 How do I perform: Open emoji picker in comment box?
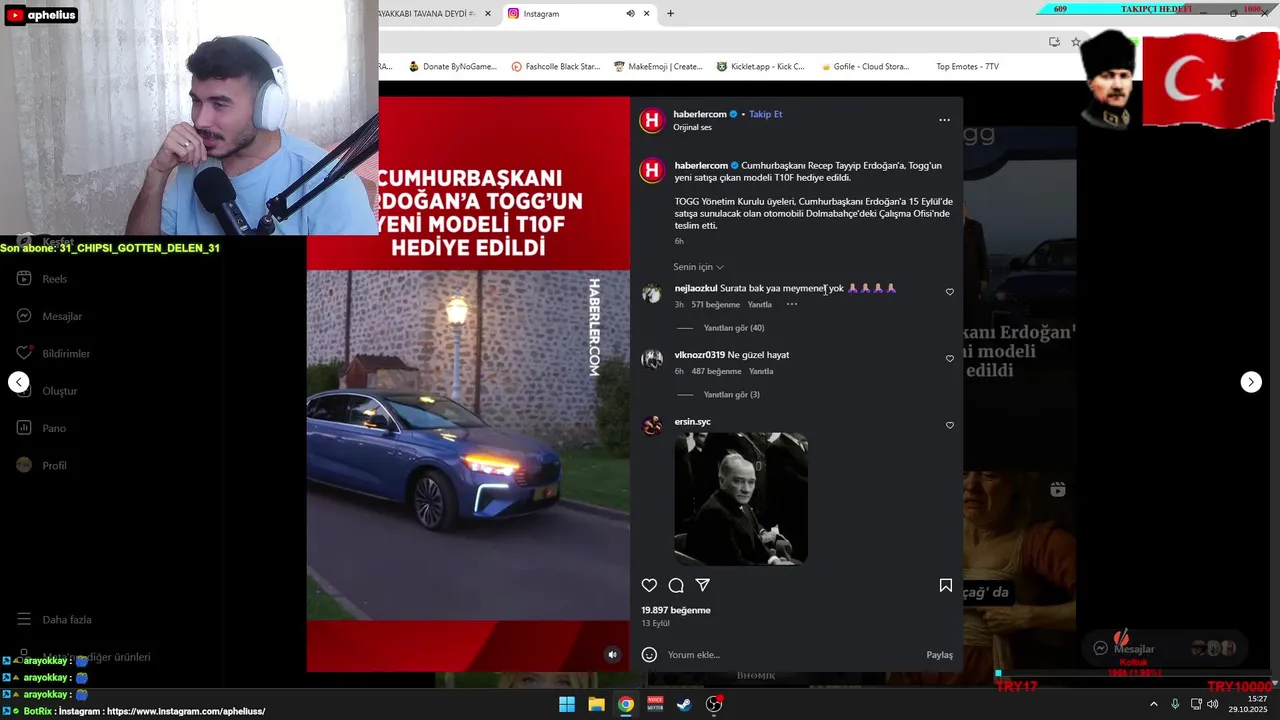click(649, 654)
